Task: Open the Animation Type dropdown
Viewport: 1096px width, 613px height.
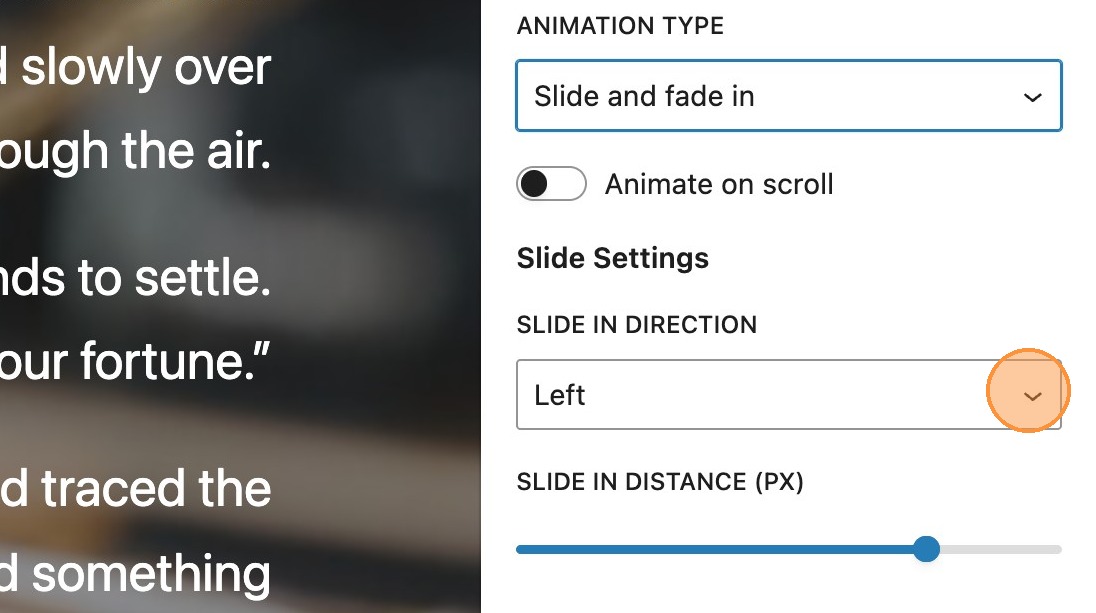Action: (787, 96)
